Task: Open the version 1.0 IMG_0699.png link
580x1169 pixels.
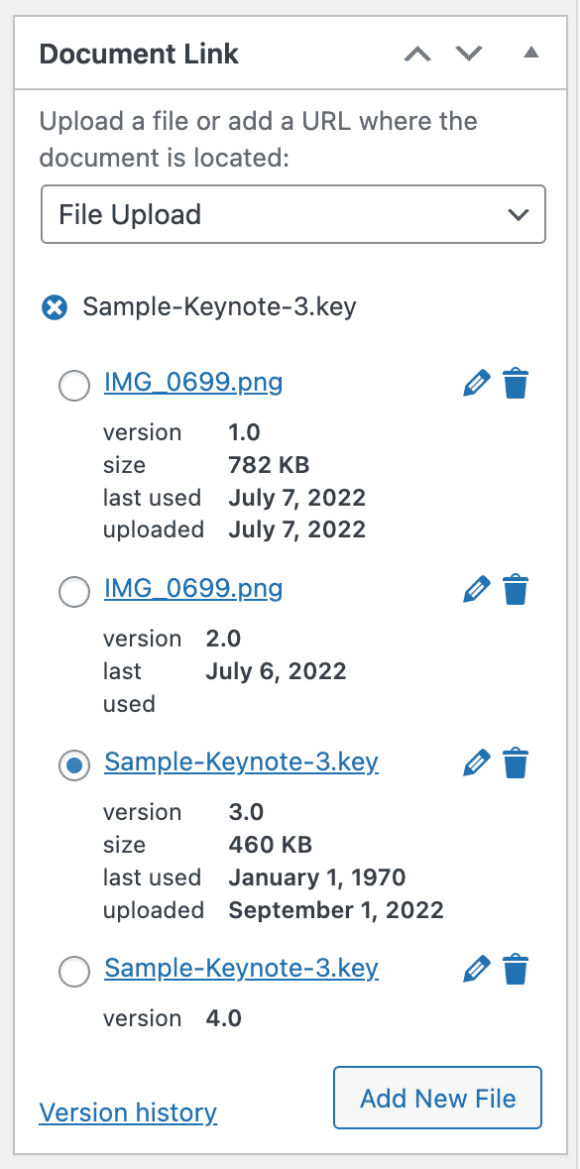Action: pyautogui.click(x=193, y=382)
